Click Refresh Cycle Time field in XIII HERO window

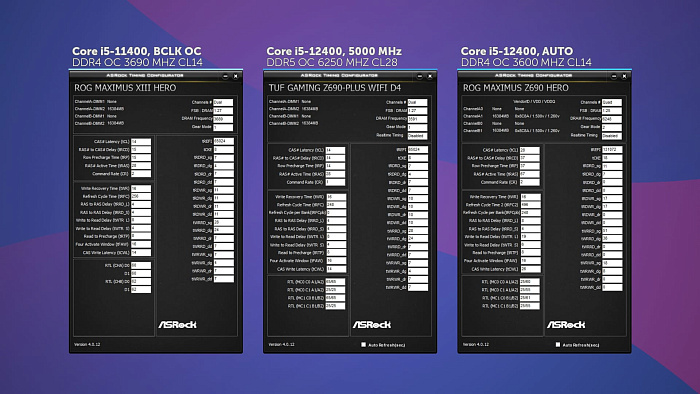(141, 196)
